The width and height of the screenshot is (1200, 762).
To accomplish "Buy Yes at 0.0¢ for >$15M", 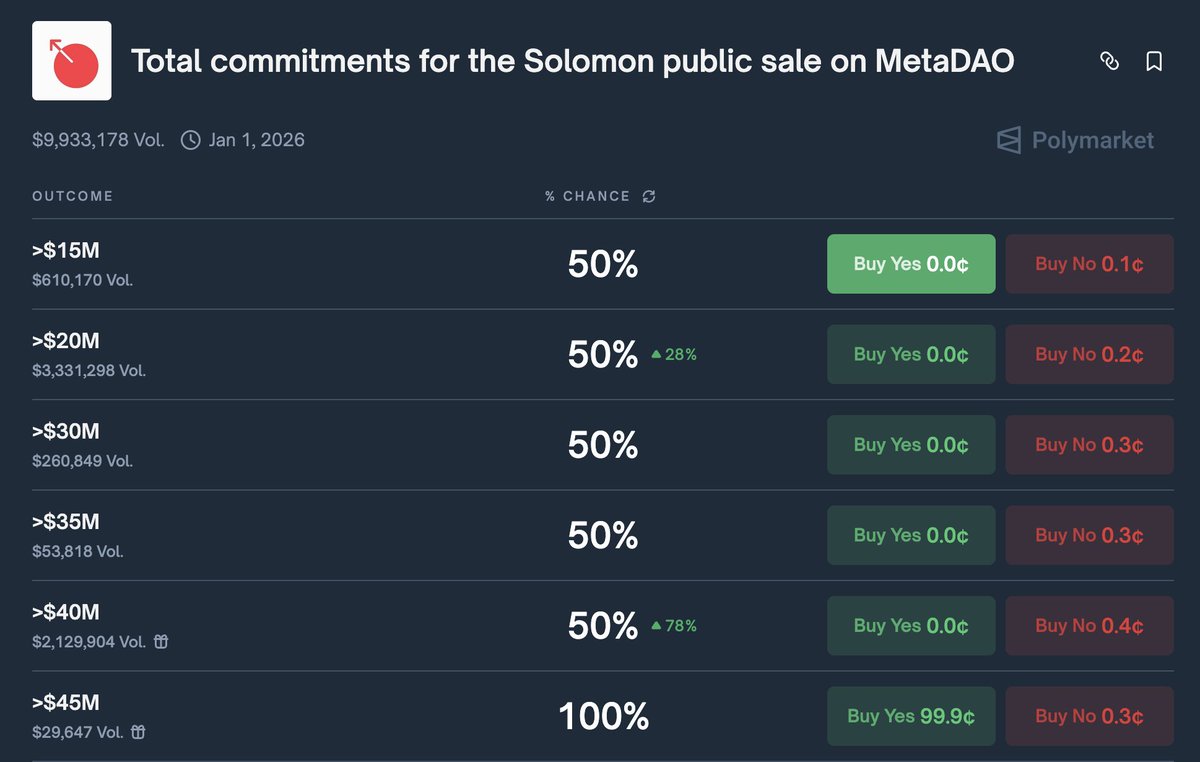I will click(x=911, y=264).
